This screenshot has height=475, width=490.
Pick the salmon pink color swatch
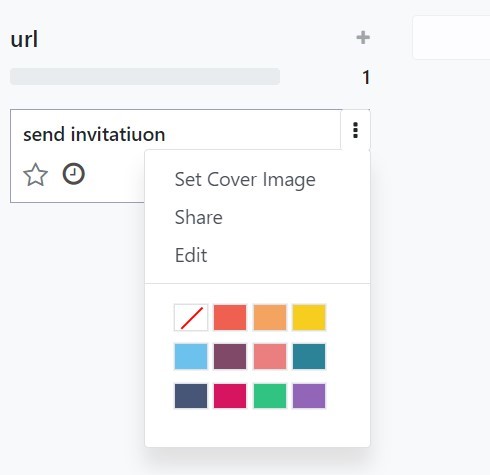(270, 357)
